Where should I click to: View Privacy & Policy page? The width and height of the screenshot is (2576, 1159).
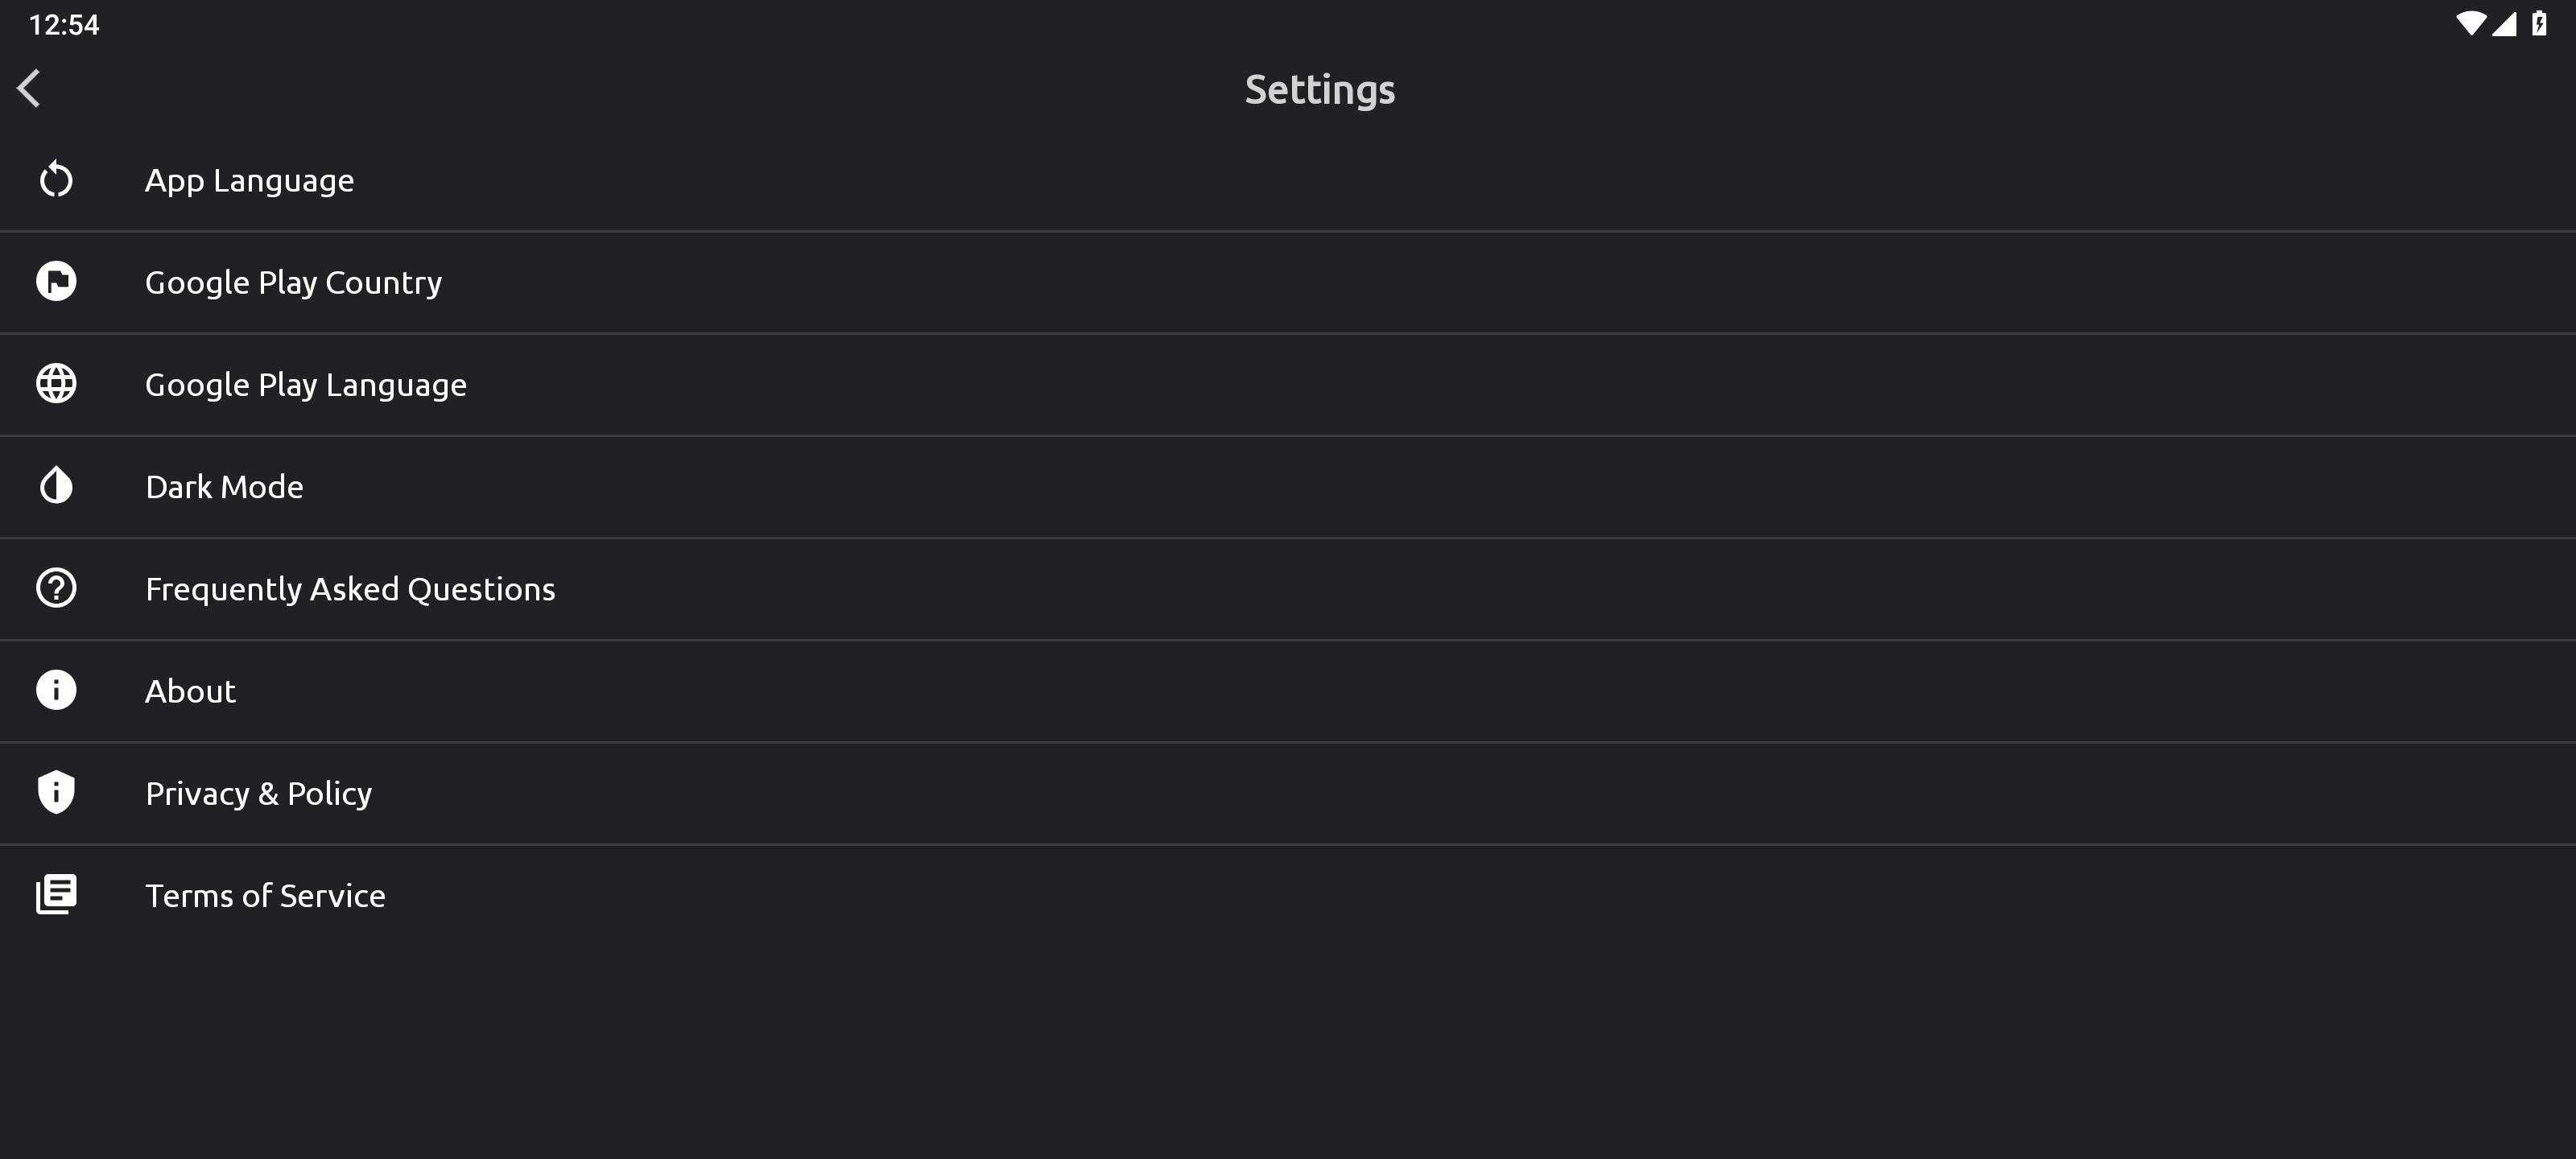point(258,793)
